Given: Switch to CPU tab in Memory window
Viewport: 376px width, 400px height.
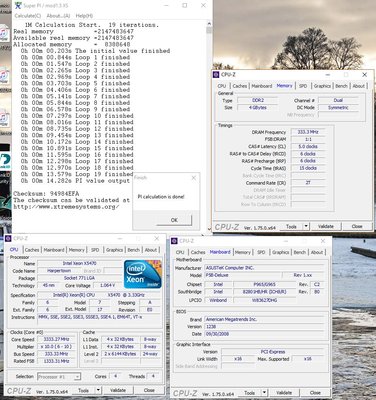Looking at the screenshot, I should 222,86.
